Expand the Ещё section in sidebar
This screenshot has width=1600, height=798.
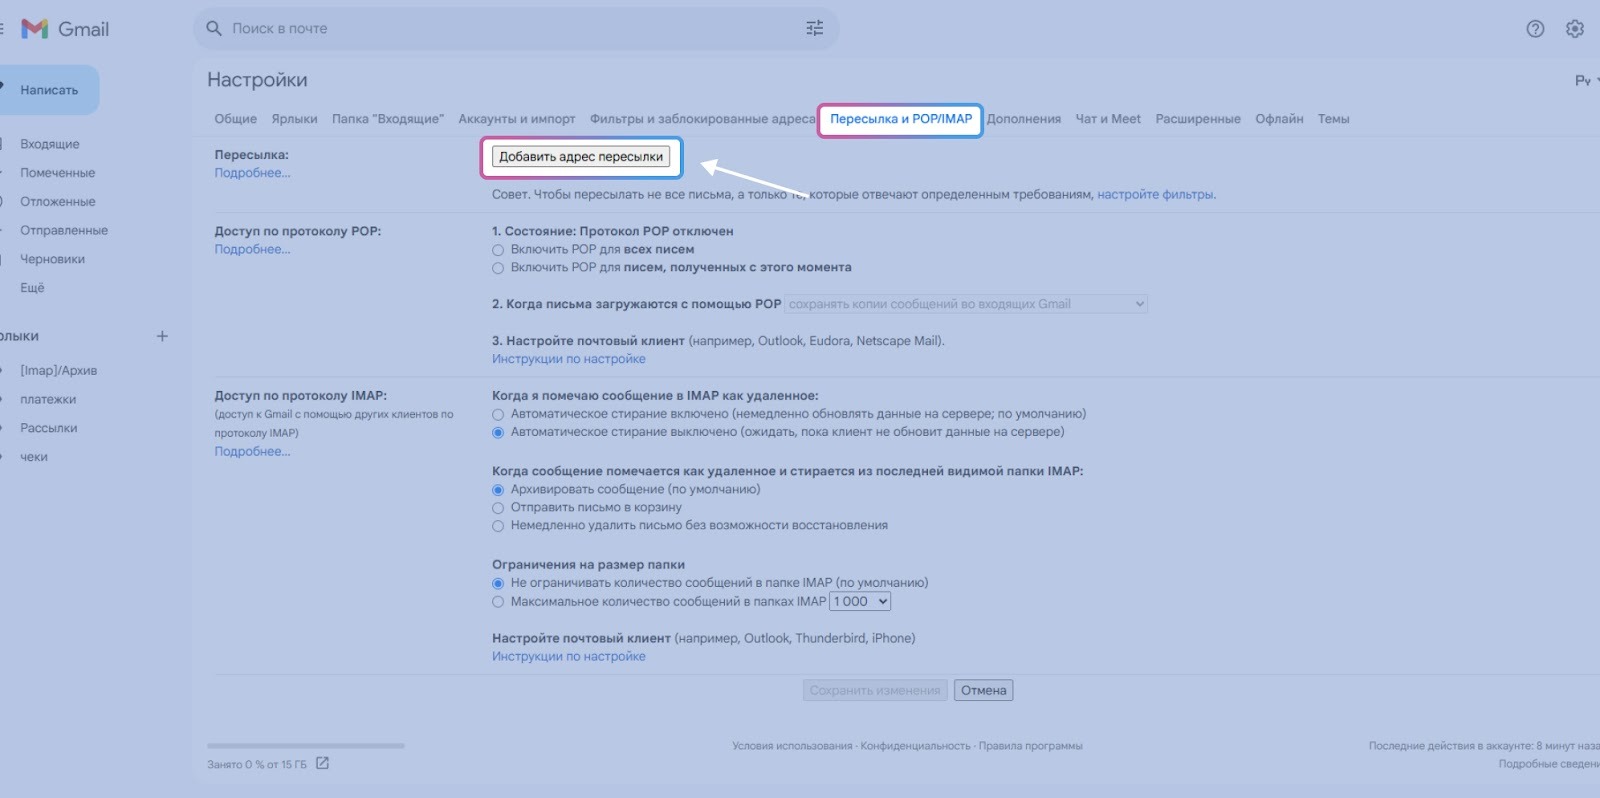(33, 288)
